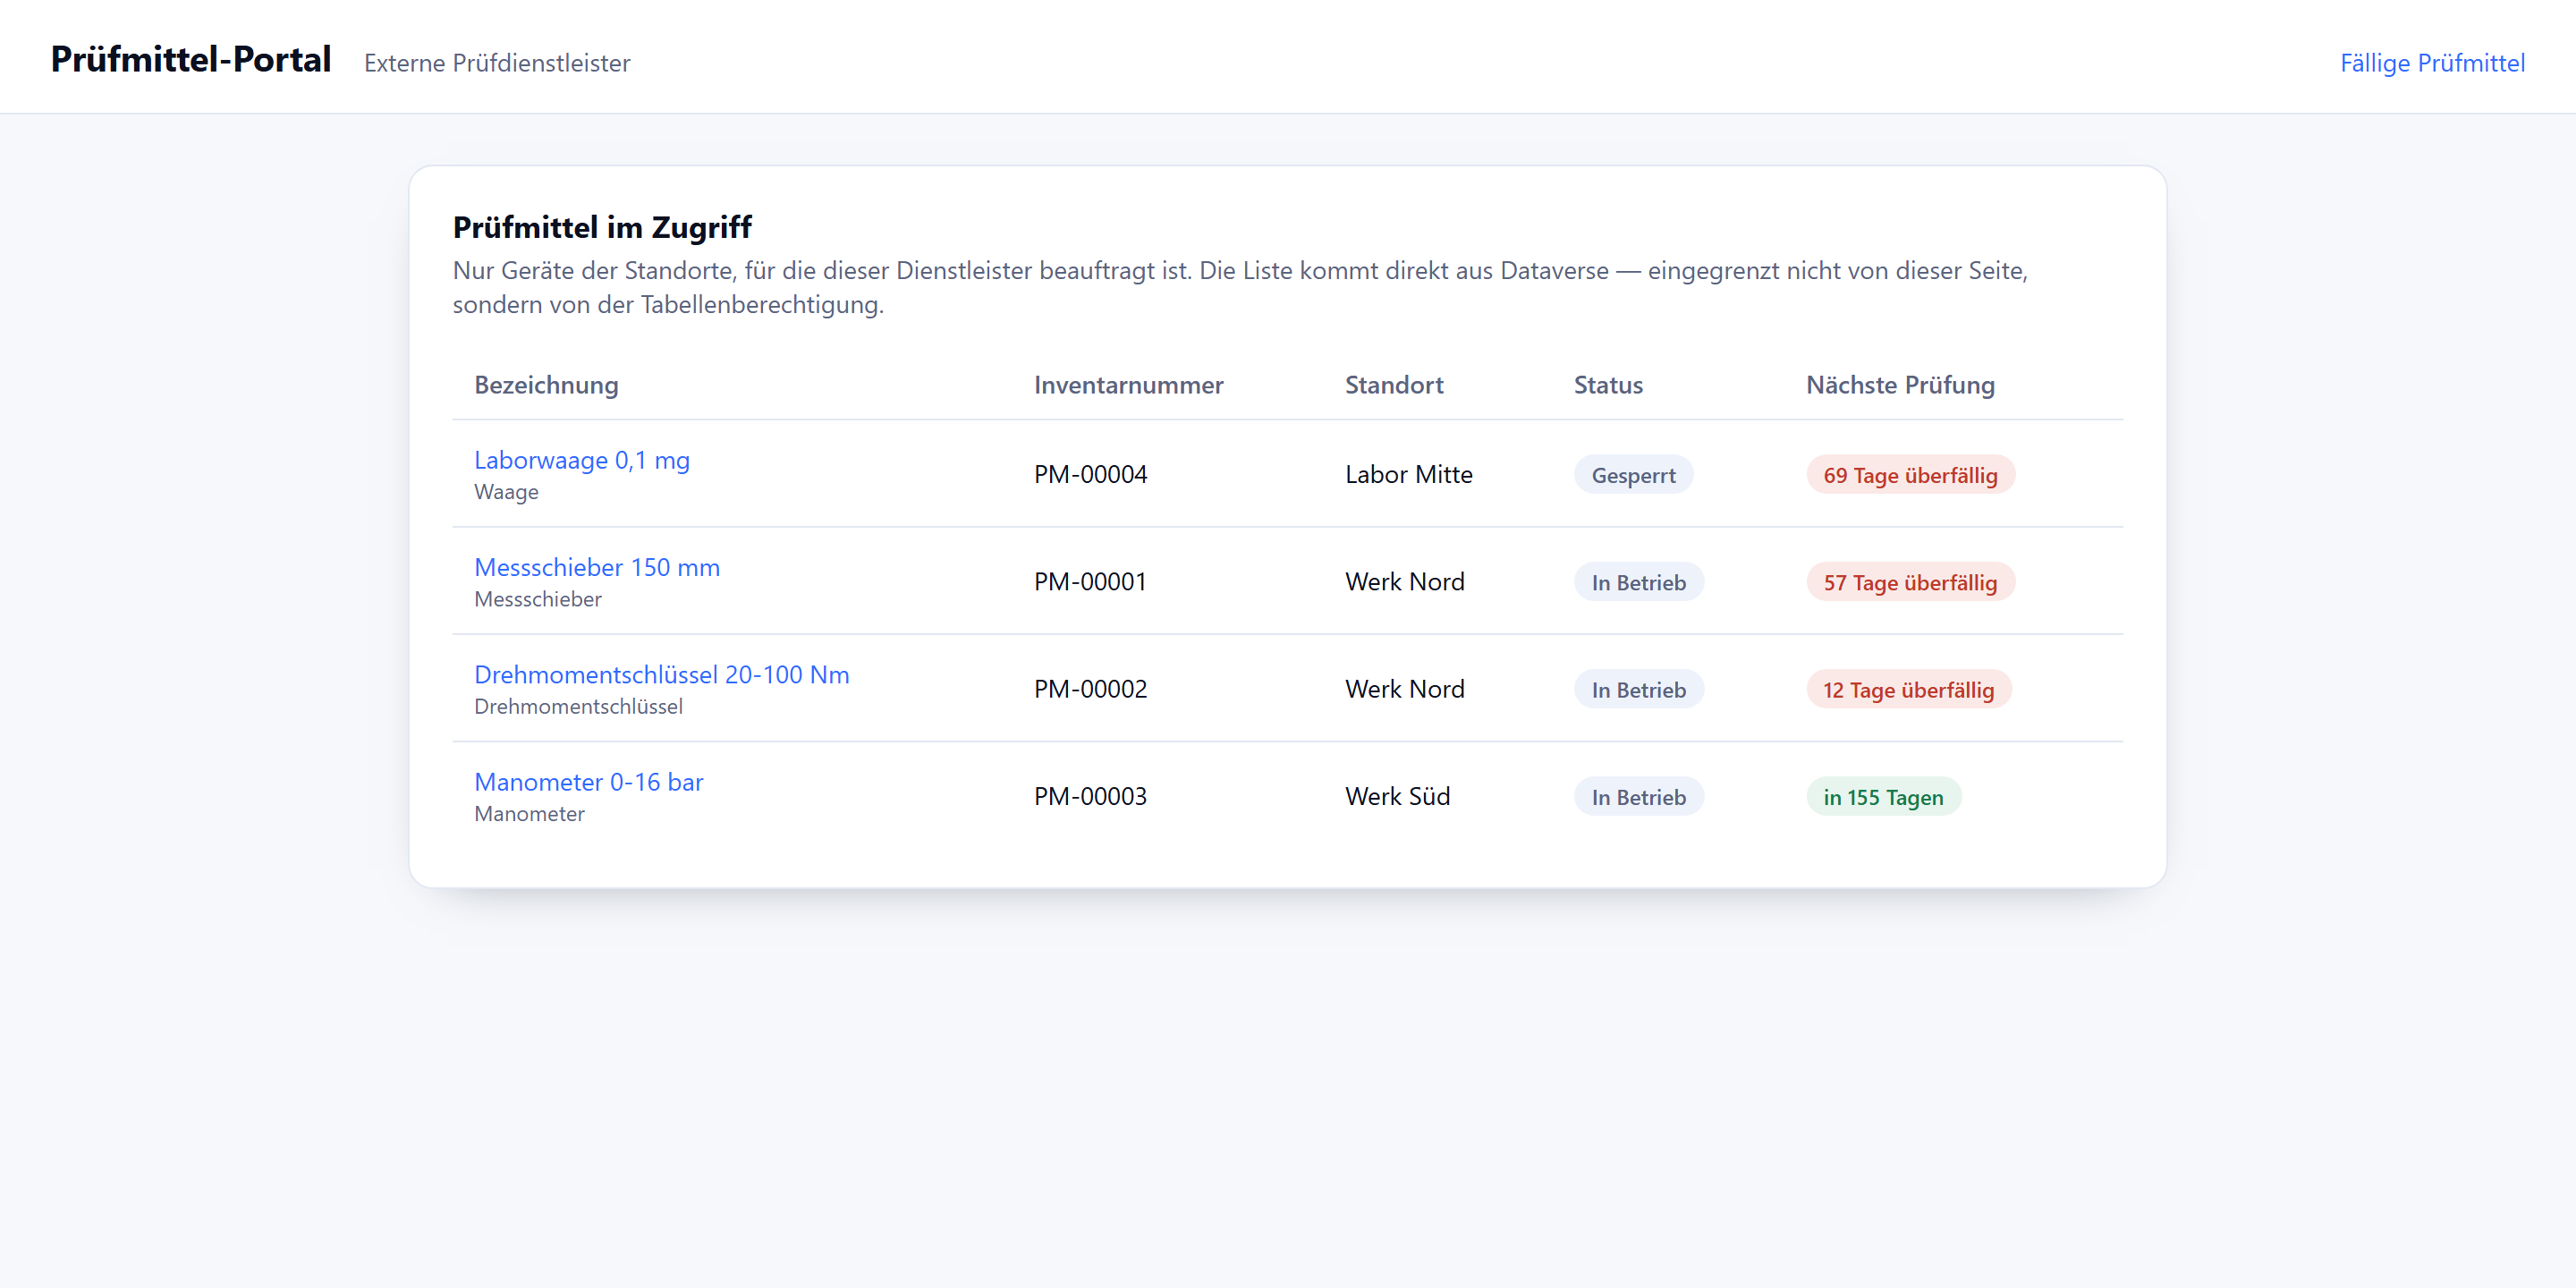
Task: Open Laborwaage 0,1 mg details
Action: pyautogui.click(x=582, y=460)
